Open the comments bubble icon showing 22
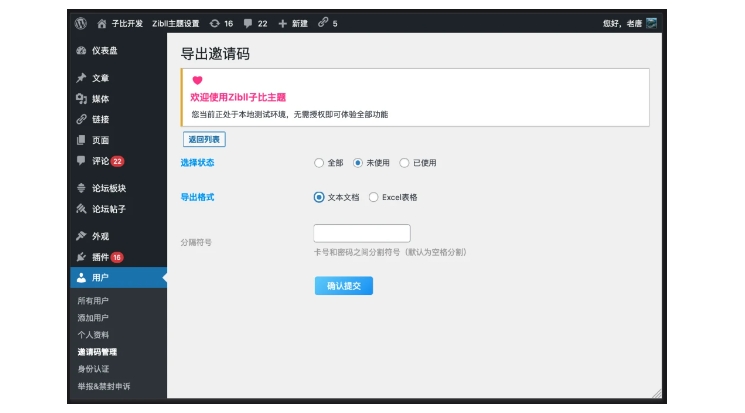745x413 pixels. coord(248,23)
